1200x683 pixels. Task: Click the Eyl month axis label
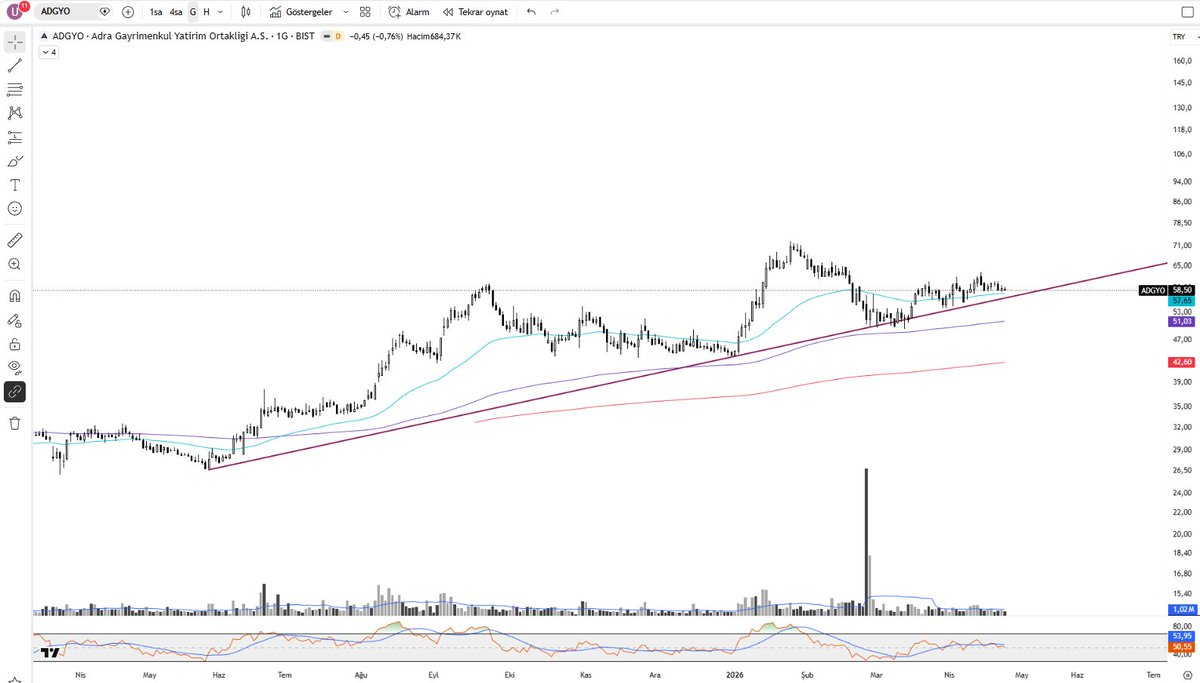pos(434,675)
